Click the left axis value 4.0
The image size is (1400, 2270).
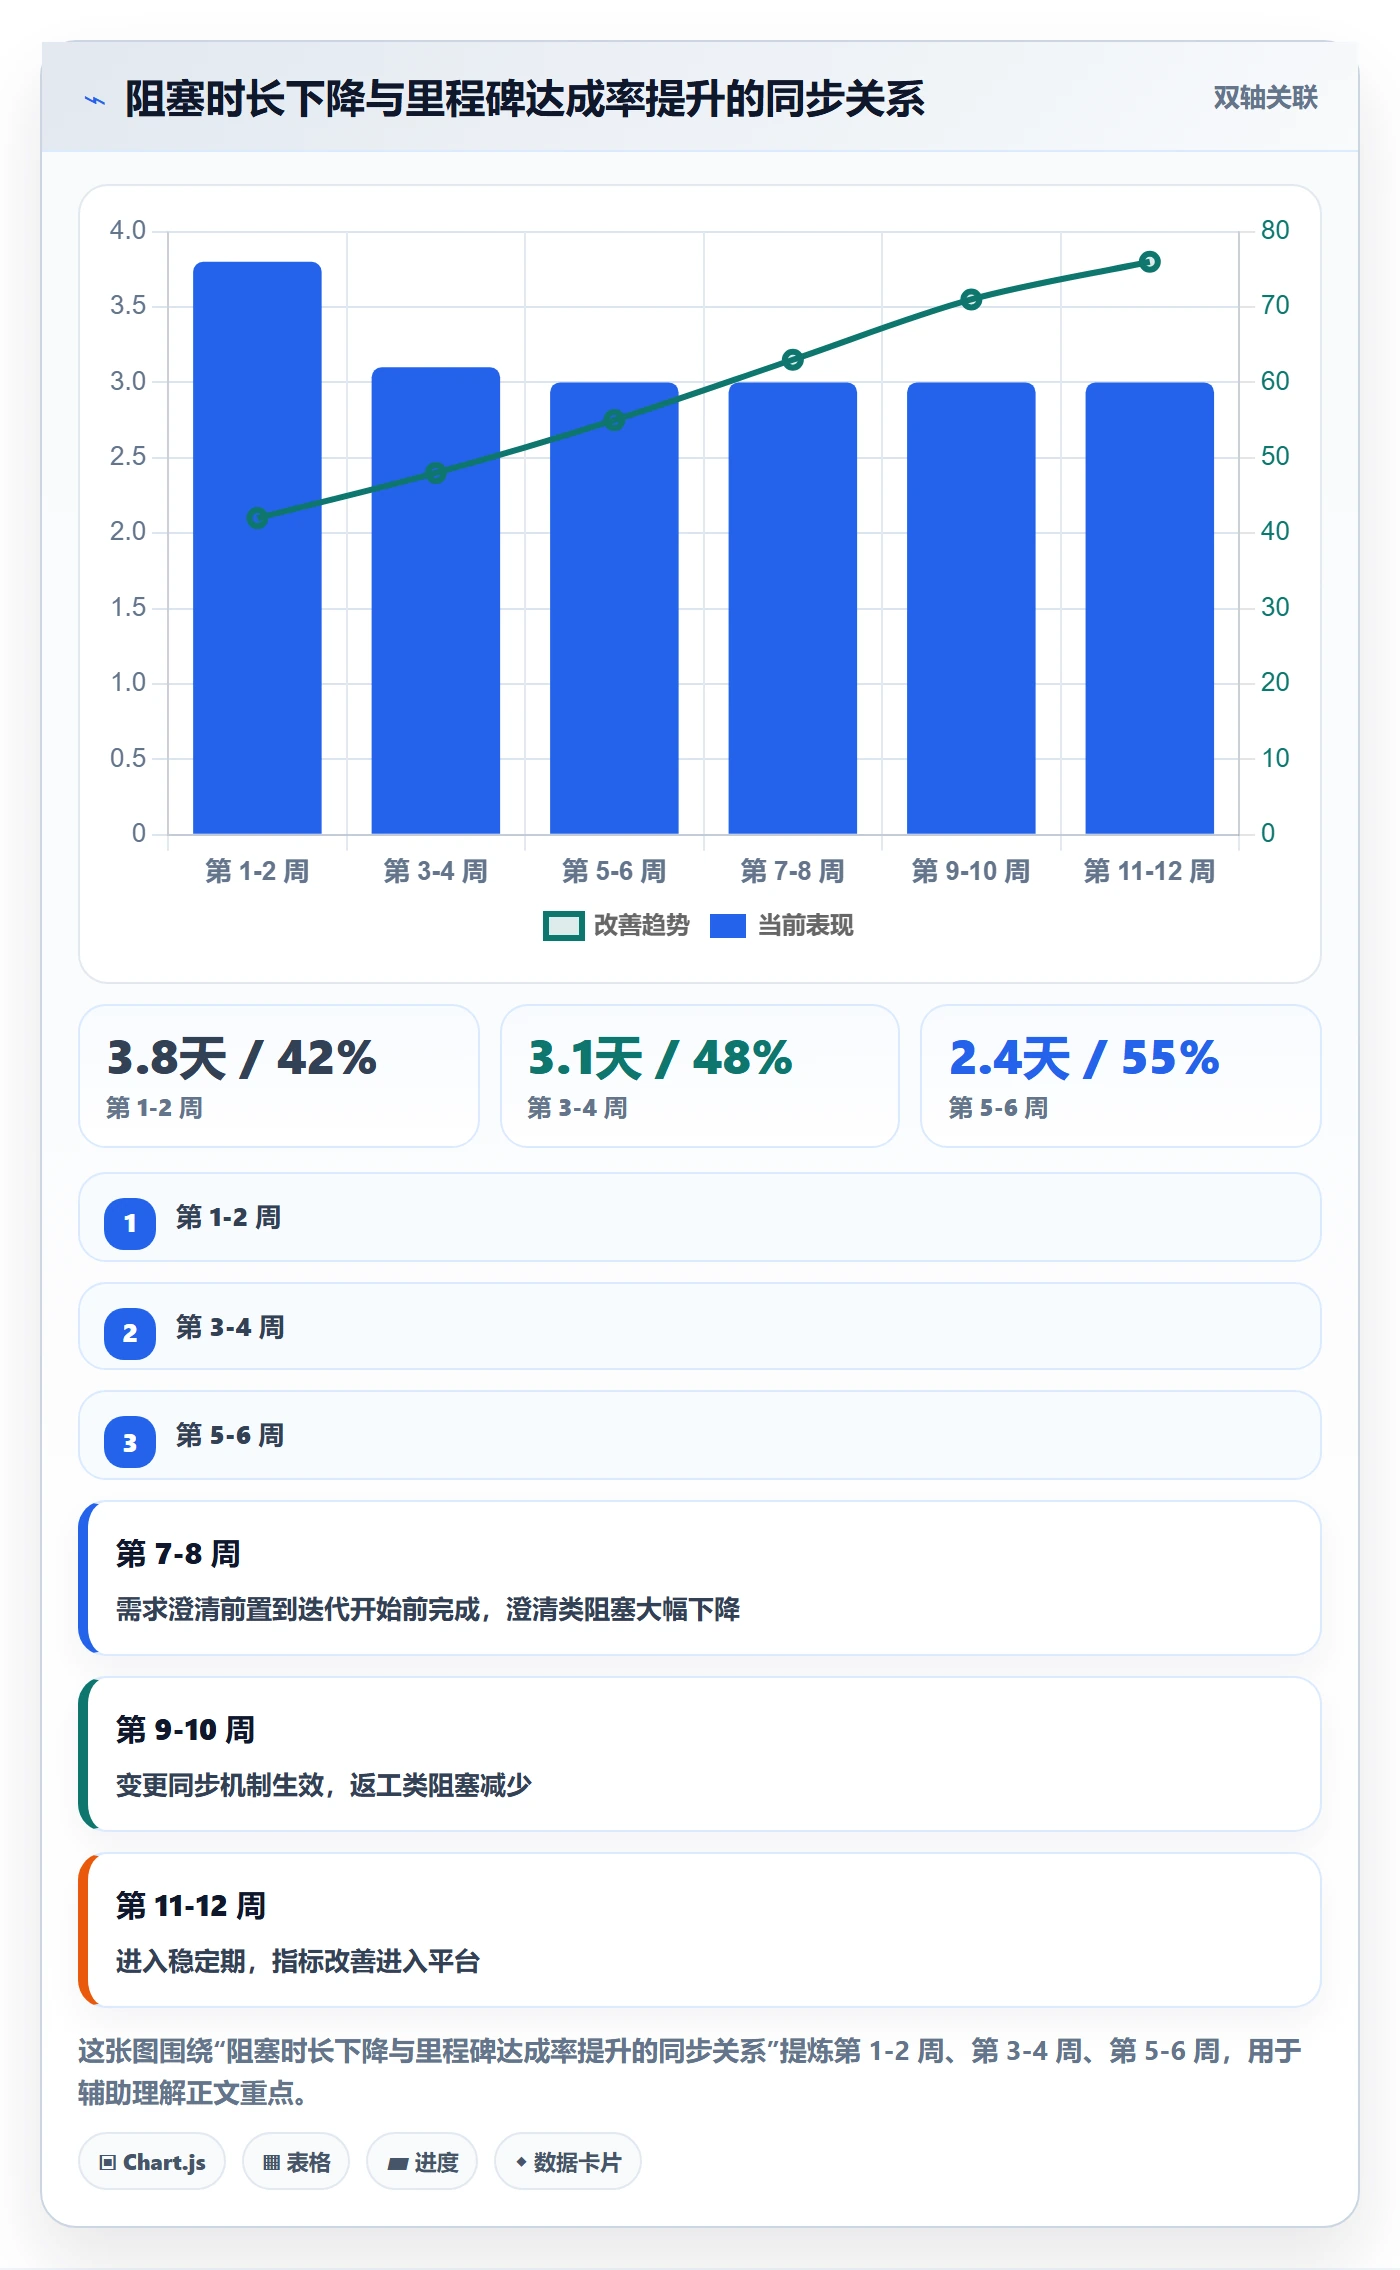click(128, 231)
